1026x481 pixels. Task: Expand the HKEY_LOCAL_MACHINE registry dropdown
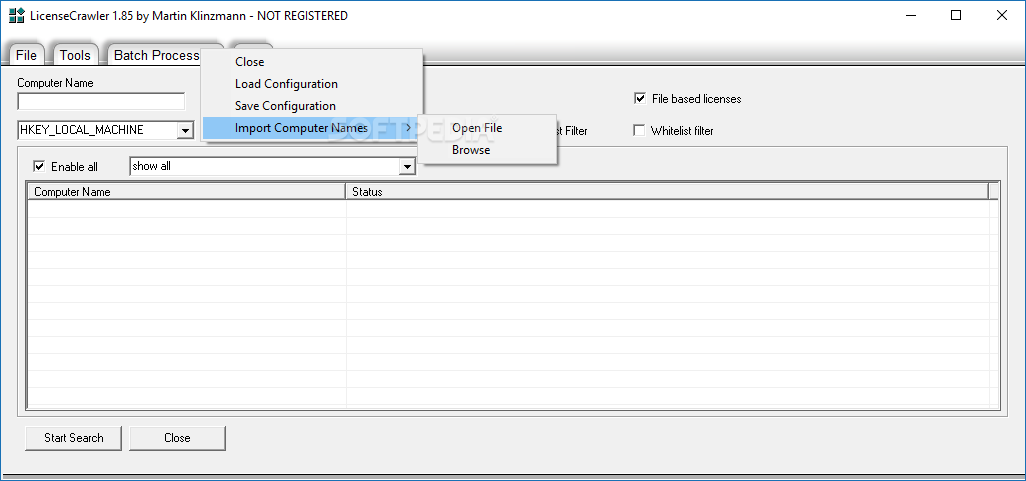pyautogui.click(x=185, y=131)
